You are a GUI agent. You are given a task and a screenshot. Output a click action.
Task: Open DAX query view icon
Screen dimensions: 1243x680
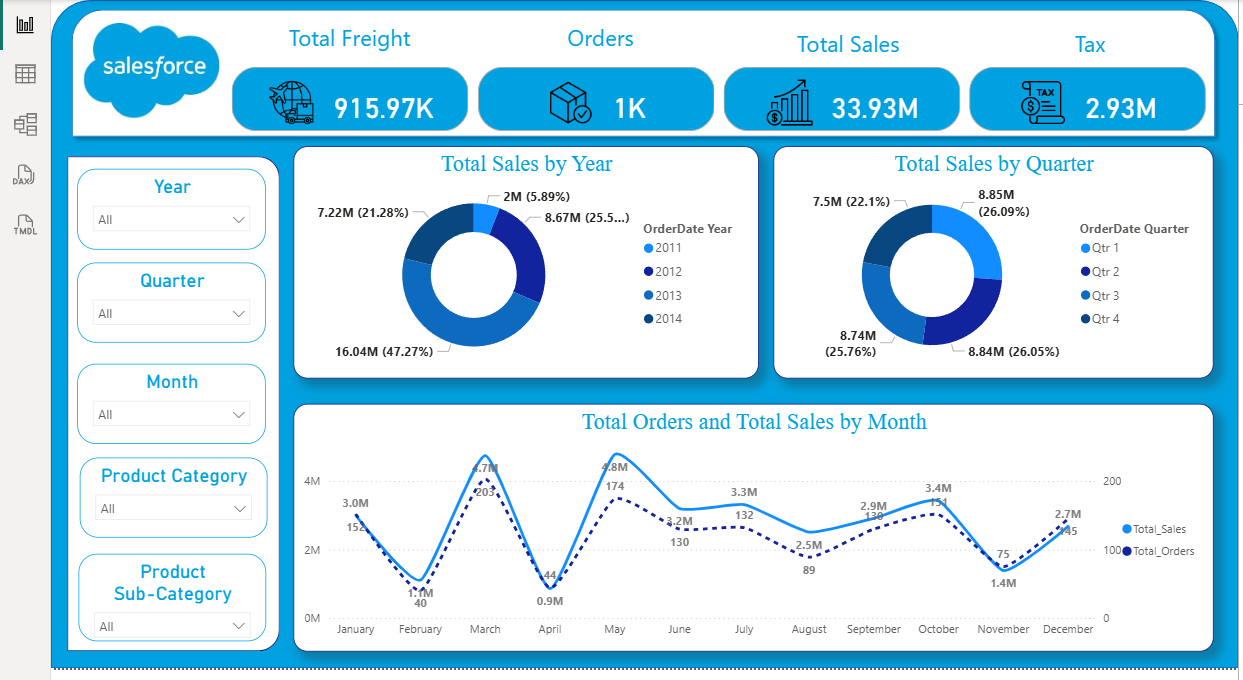25,175
